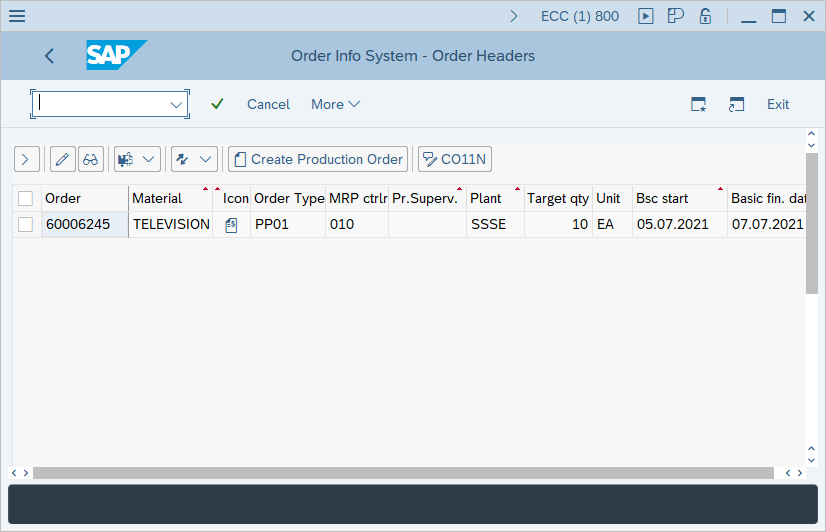
Task: Click the document icon in TELEVISION row
Action: (x=231, y=225)
